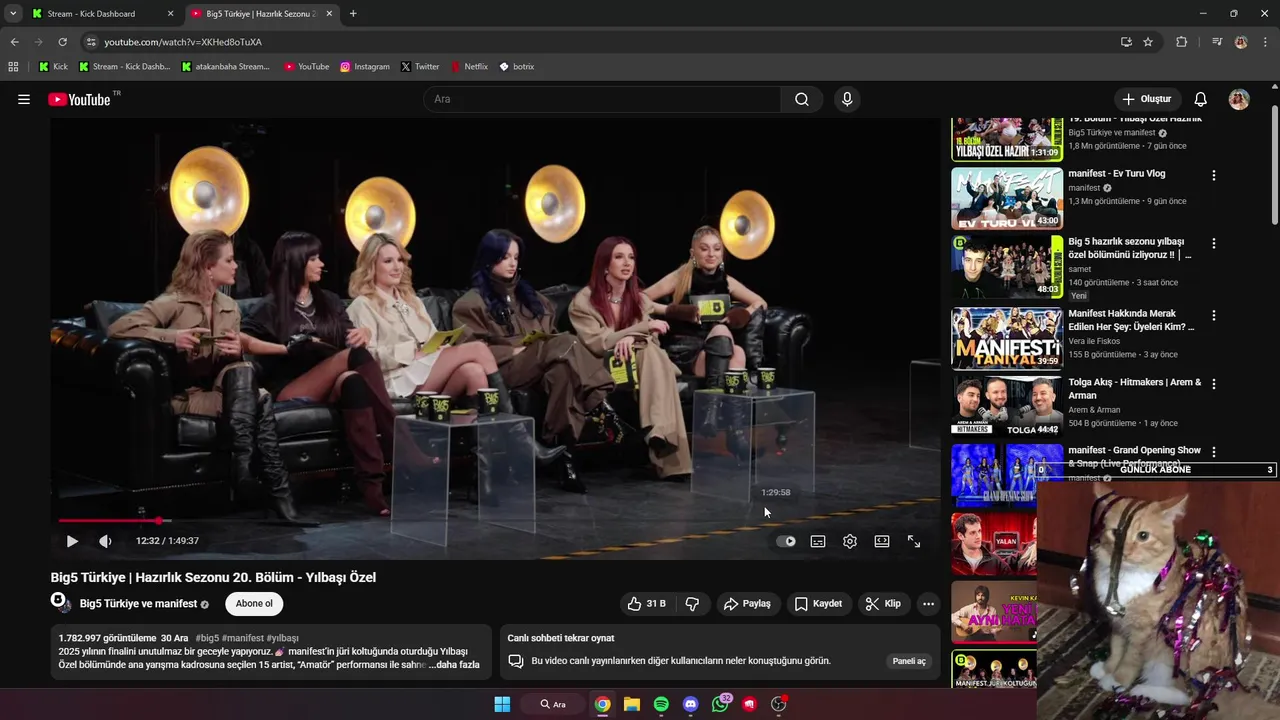
Task: Open options for Tolga Akış - Hitmakers video
Action: 1214,383
